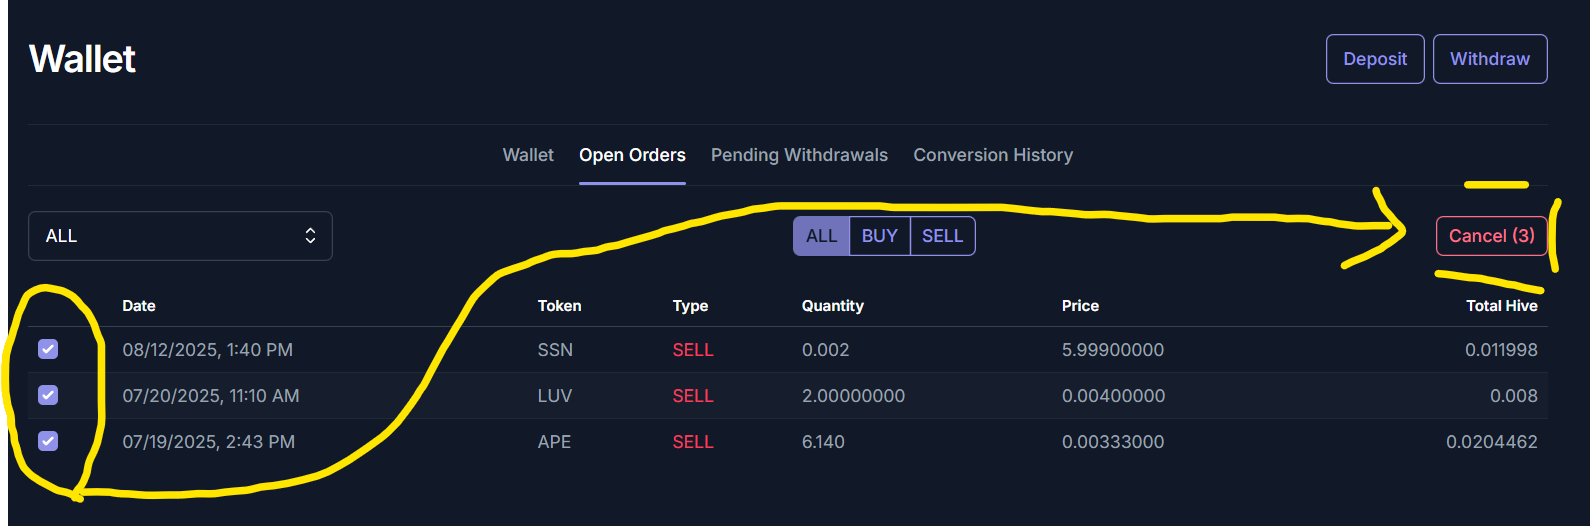The width and height of the screenshot is (1590, 526).
Task: Click the dropdown chevron arrows icon
Action: (x=310, y=236)
